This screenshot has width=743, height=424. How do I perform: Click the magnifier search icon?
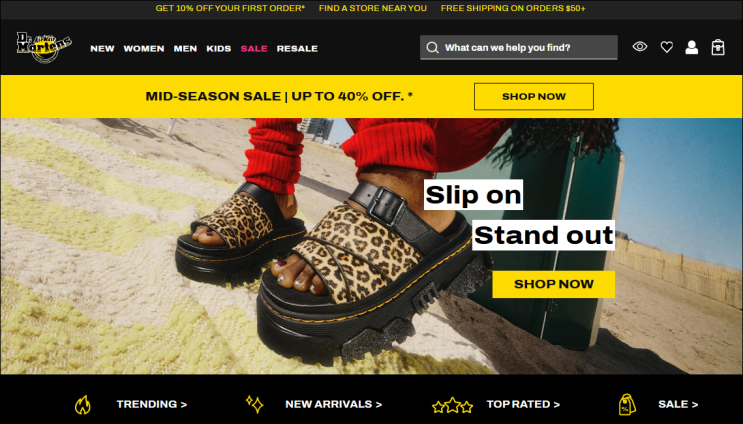click(432, 47)
